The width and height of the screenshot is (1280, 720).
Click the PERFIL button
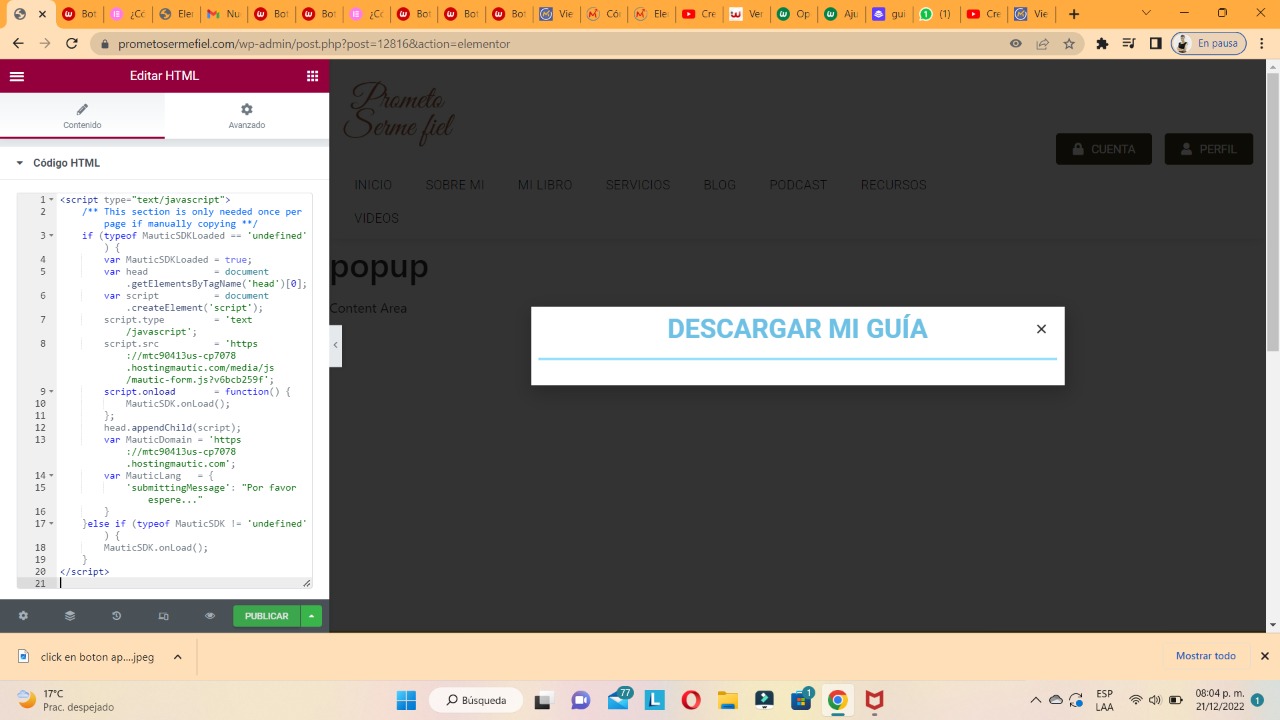[x=1209, y=149]
